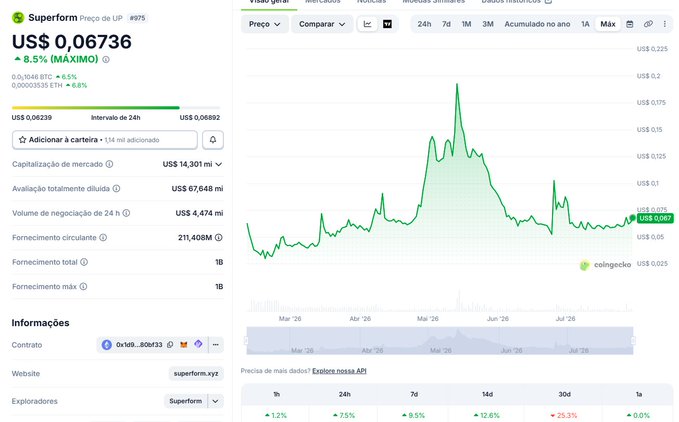The image size is (679, 422).
Task: Click the MetaMask fox icon
Action: tap(184, 345)
